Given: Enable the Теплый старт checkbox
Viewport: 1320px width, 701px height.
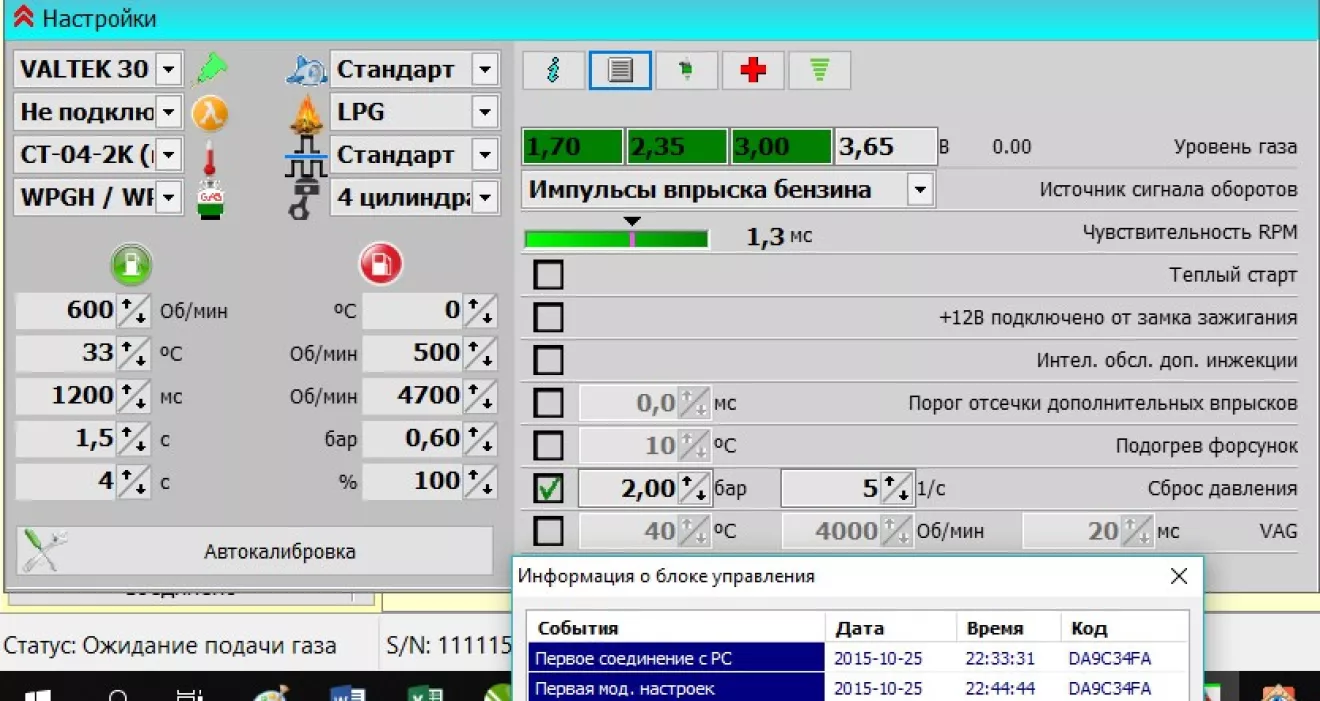Looking at the screenshot, I should coord(548,275).
